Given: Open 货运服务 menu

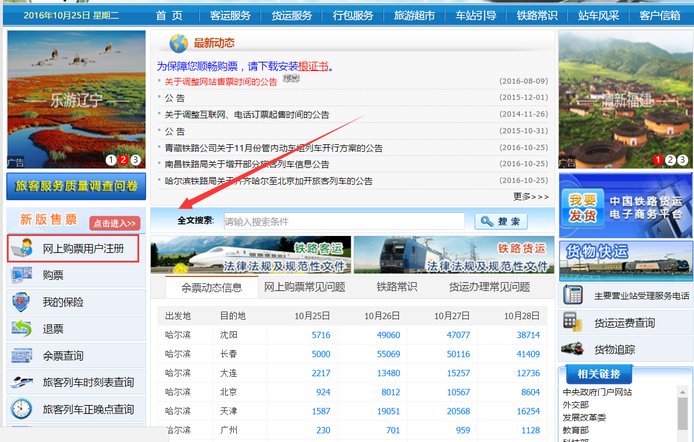Looking at the screenshot, I should click(x=292, y=15).
